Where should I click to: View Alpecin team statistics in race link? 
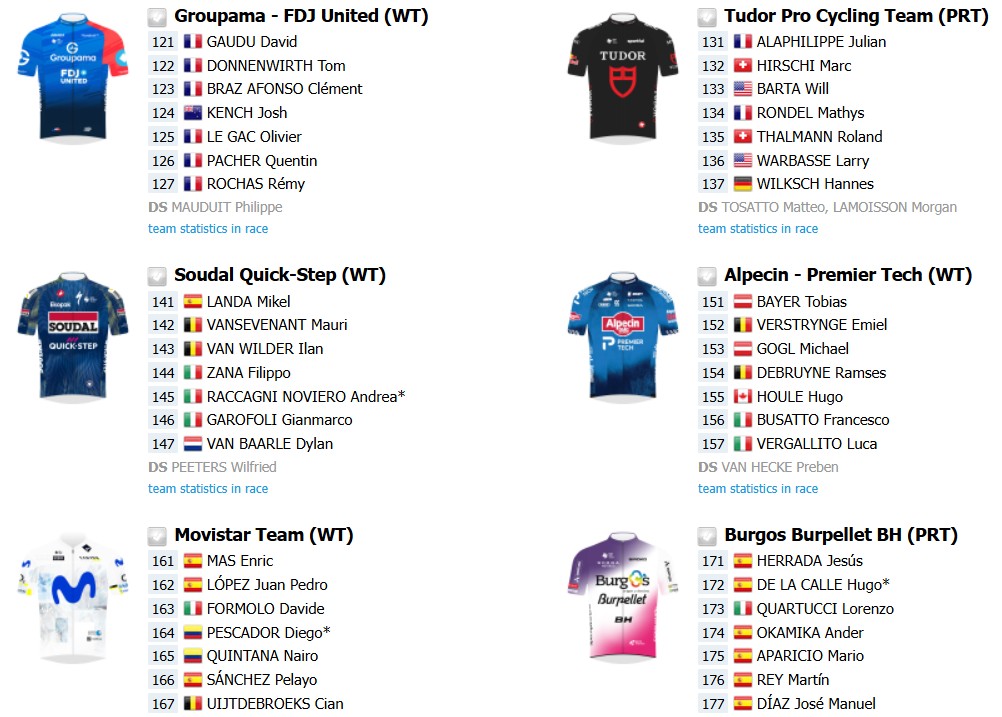pos(758,488)
